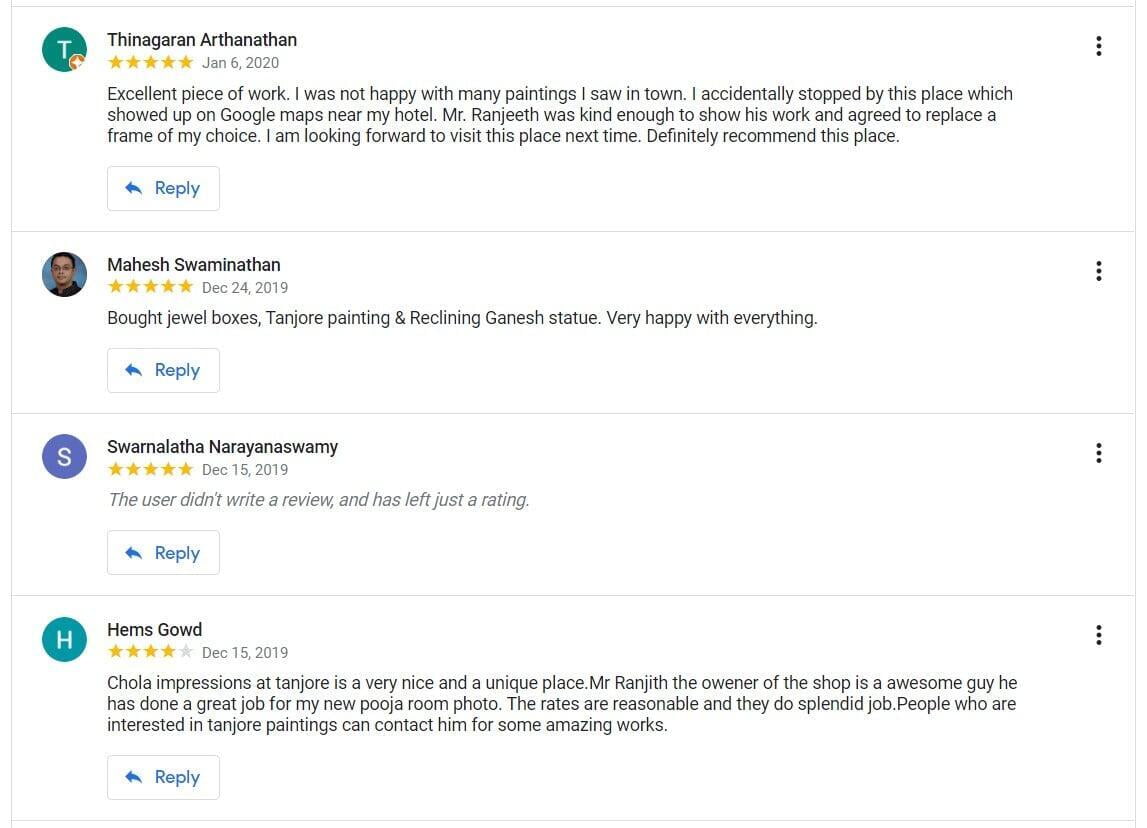
Task: Reply to Hems Gowd's review
Action: click(x=163, y=777)
